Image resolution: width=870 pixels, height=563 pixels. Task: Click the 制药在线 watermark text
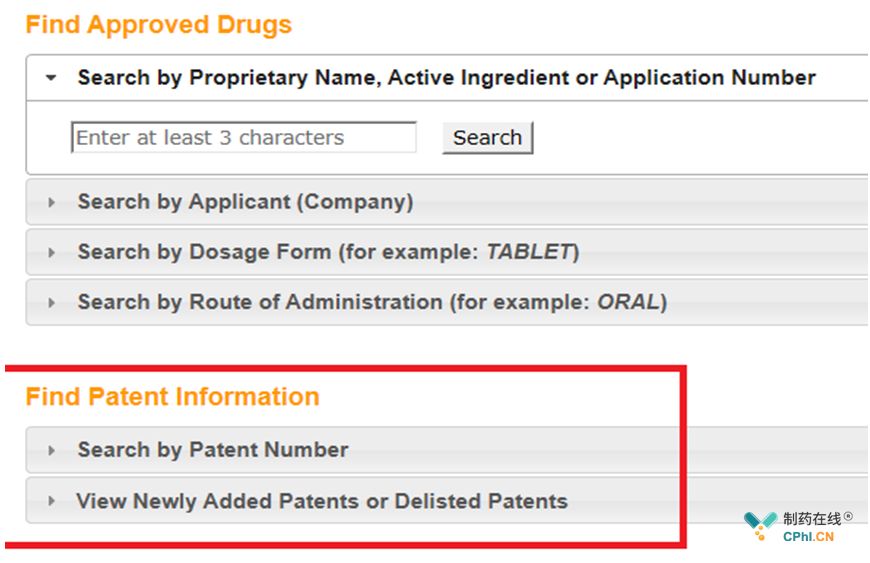click(x=811, y=519)
